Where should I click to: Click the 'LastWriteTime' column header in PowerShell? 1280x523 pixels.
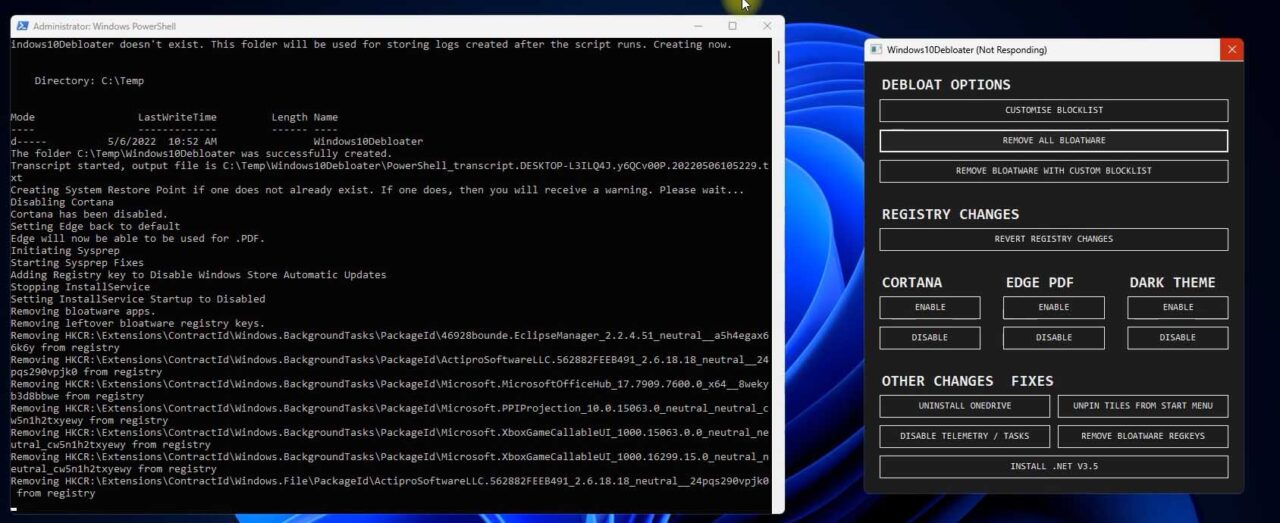177,117
